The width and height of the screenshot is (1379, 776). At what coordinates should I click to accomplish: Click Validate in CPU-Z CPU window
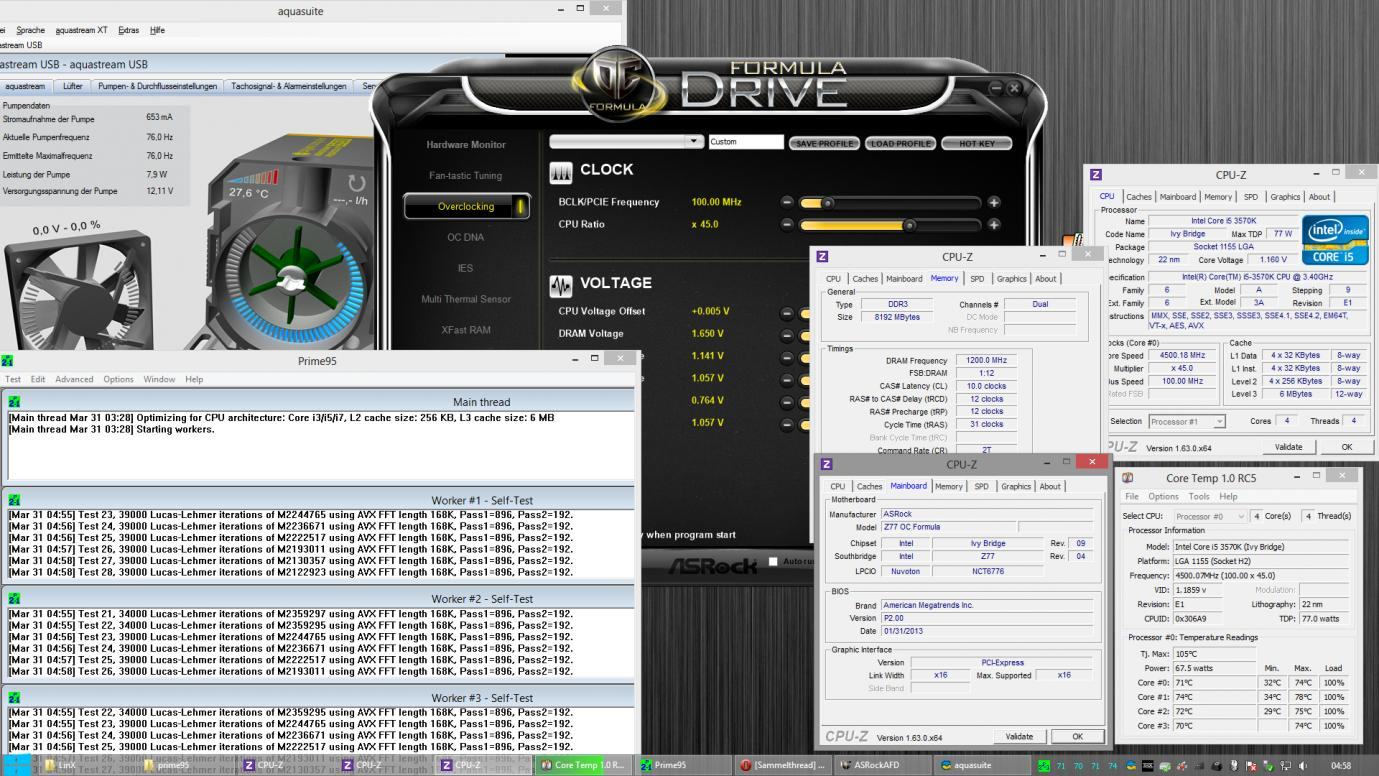click(x=1289, y=447)
